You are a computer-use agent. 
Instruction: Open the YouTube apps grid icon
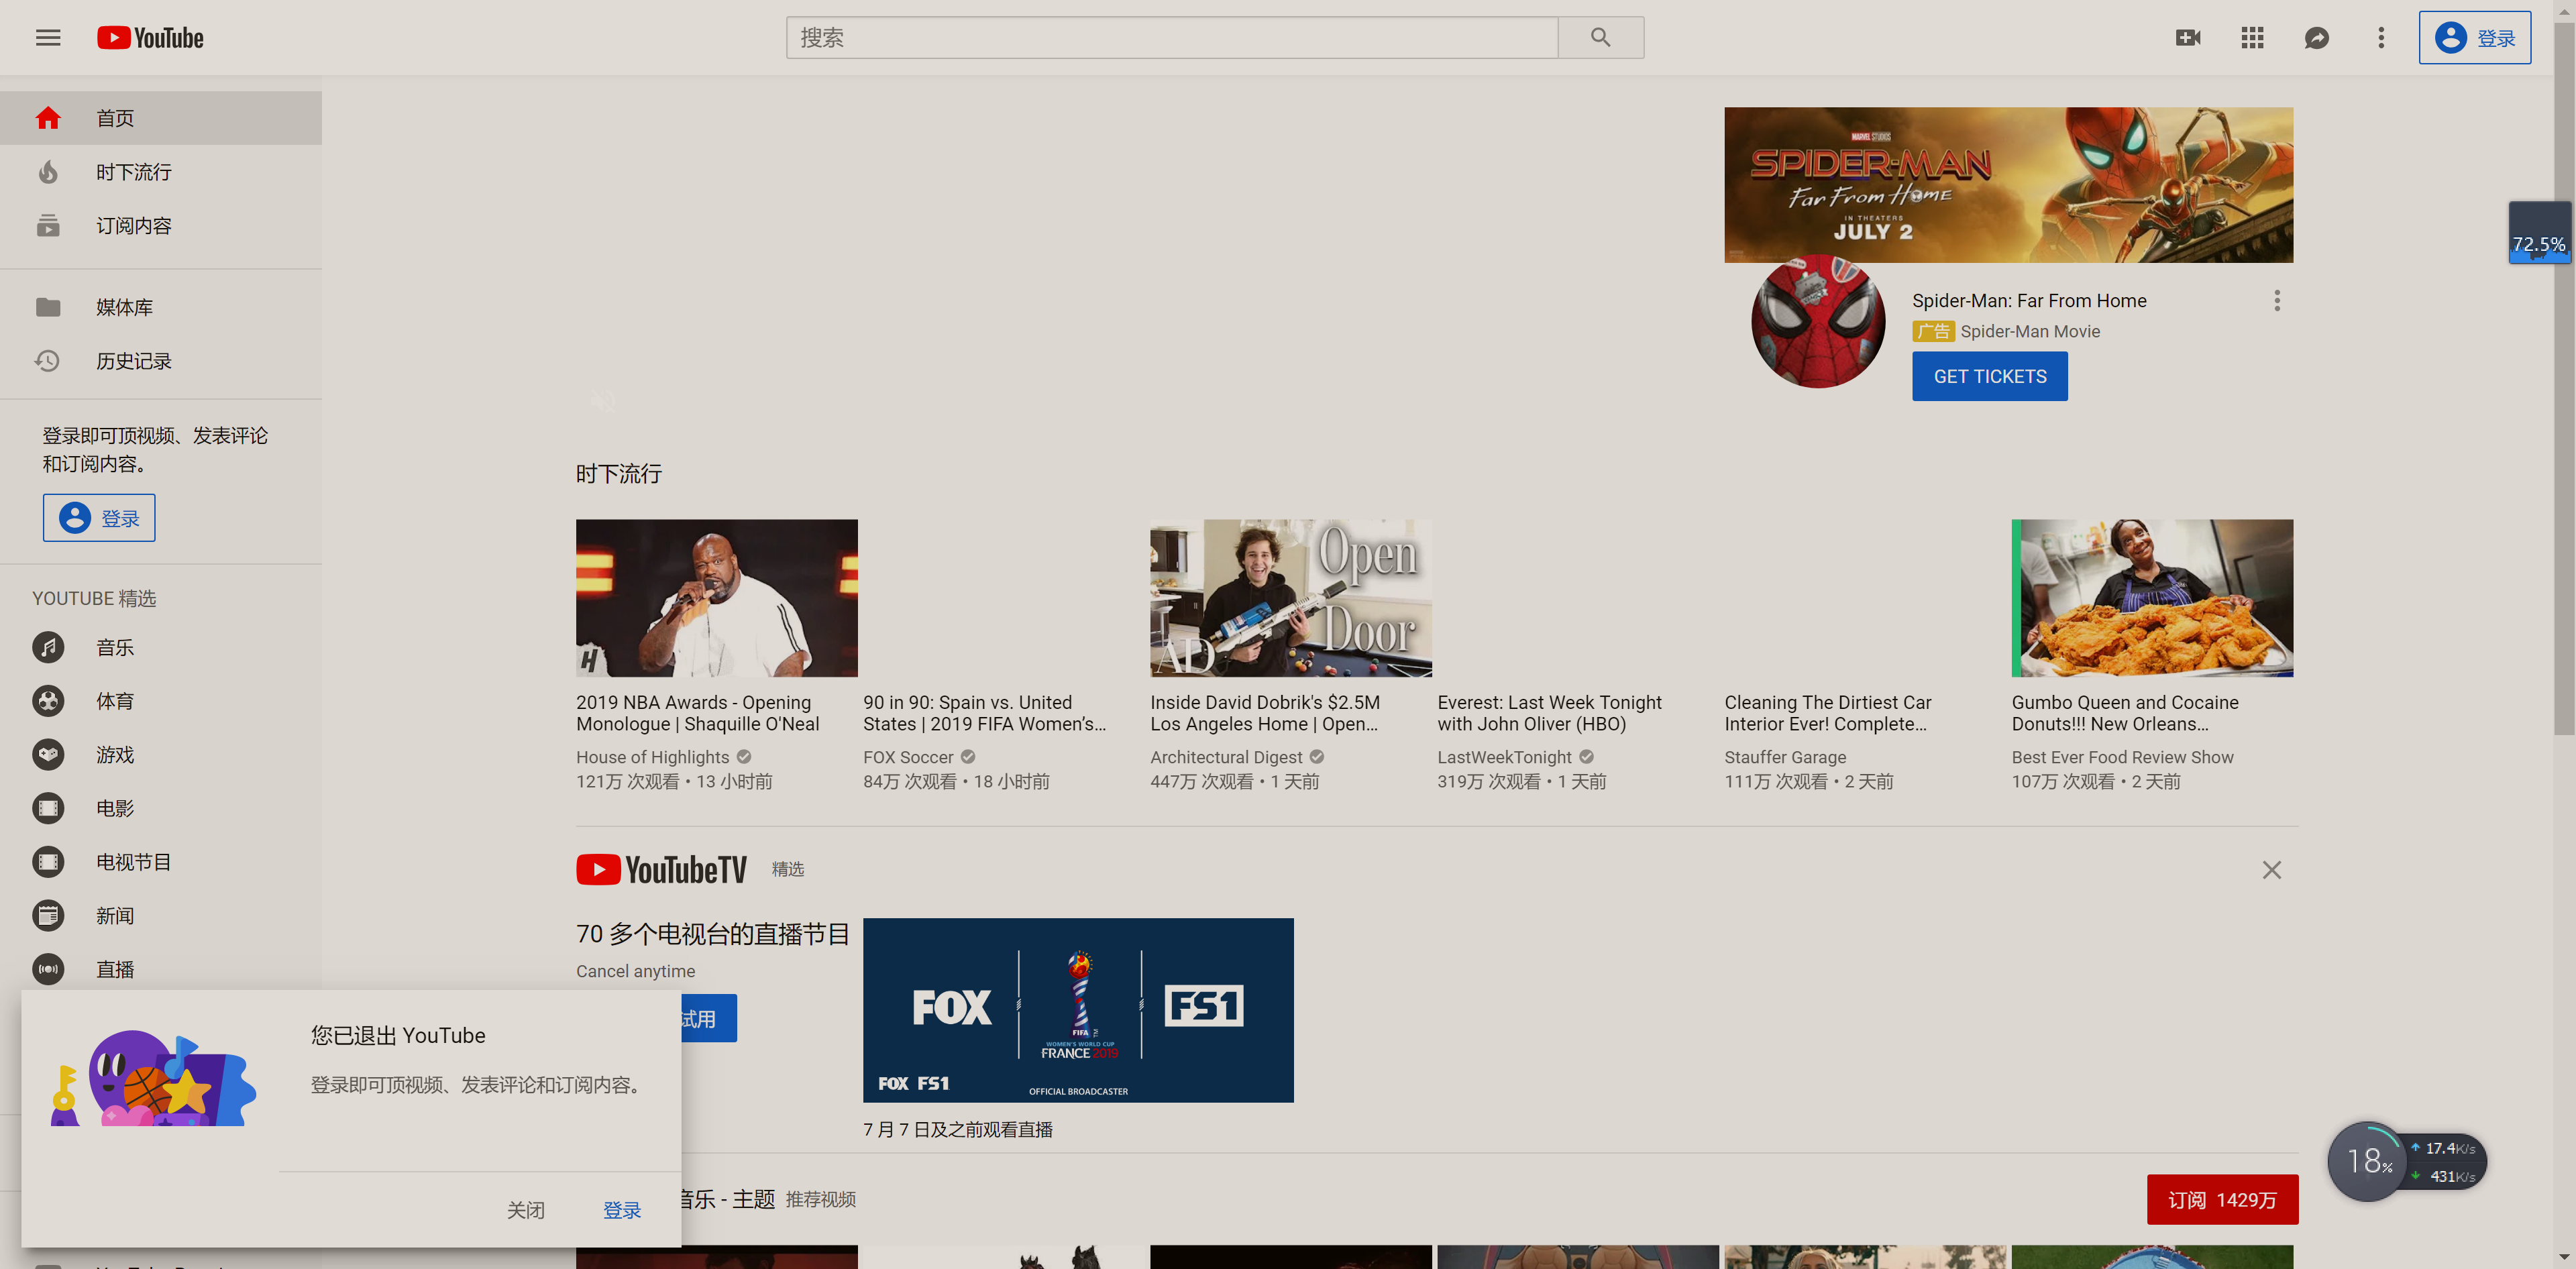coord(2252,38)
